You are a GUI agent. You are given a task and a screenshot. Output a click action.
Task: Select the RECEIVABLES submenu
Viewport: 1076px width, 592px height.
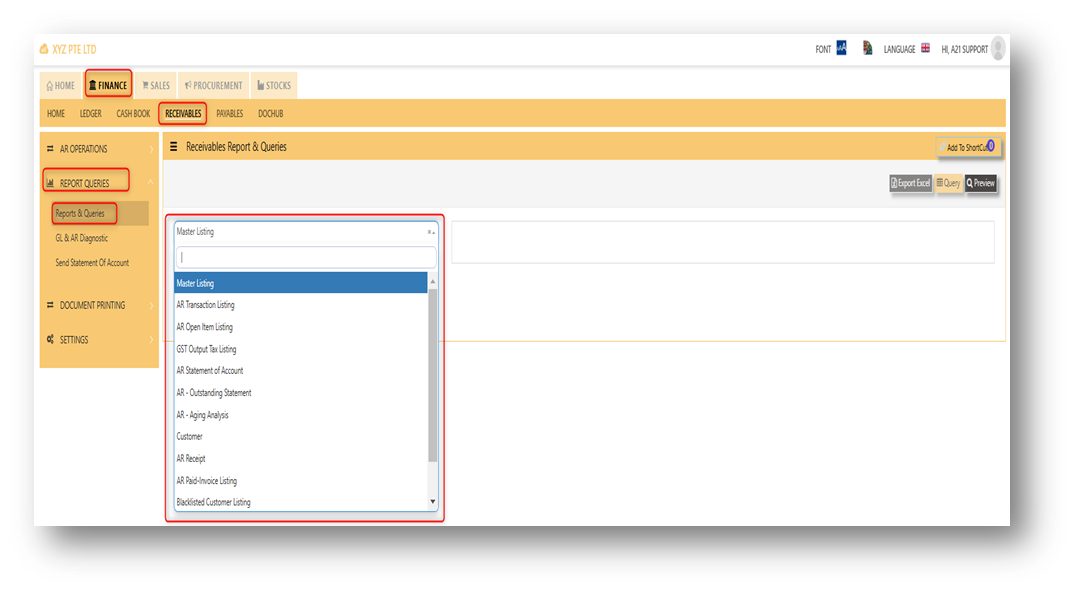(183, 114)
